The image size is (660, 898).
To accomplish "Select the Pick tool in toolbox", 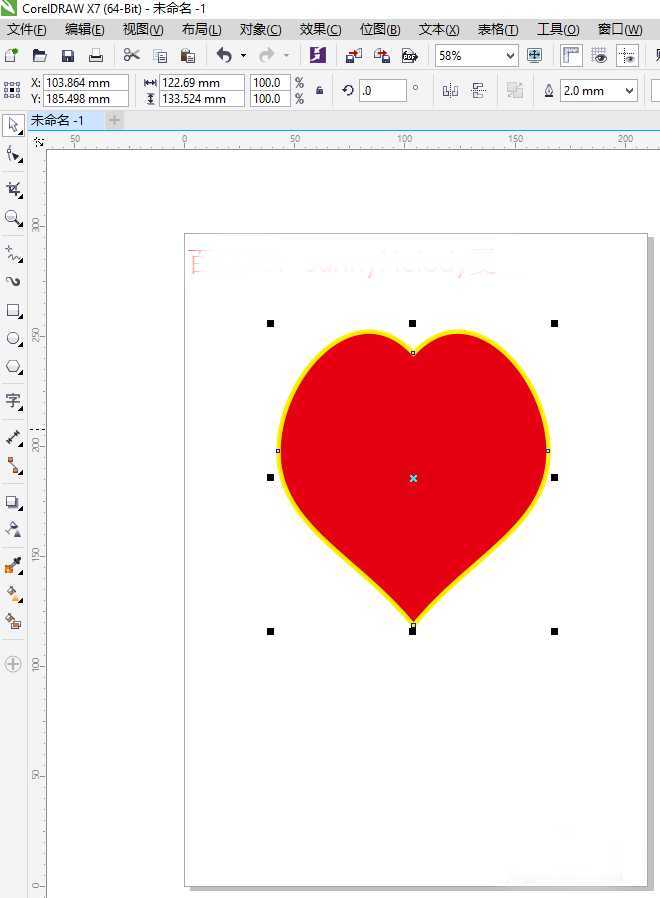I will [x=13, y=125].
